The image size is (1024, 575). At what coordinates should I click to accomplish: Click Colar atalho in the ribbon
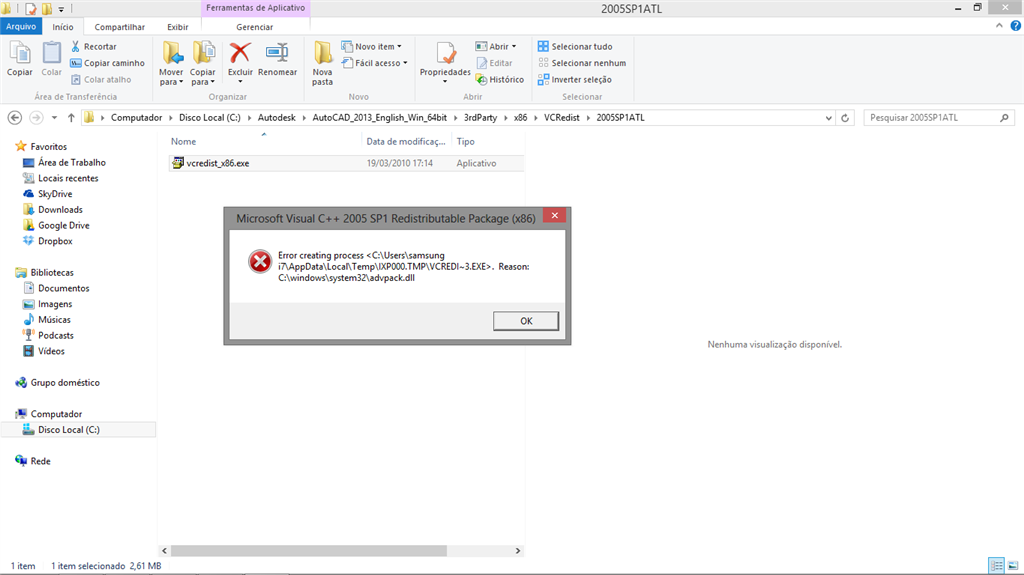click(x=101, y=79)
